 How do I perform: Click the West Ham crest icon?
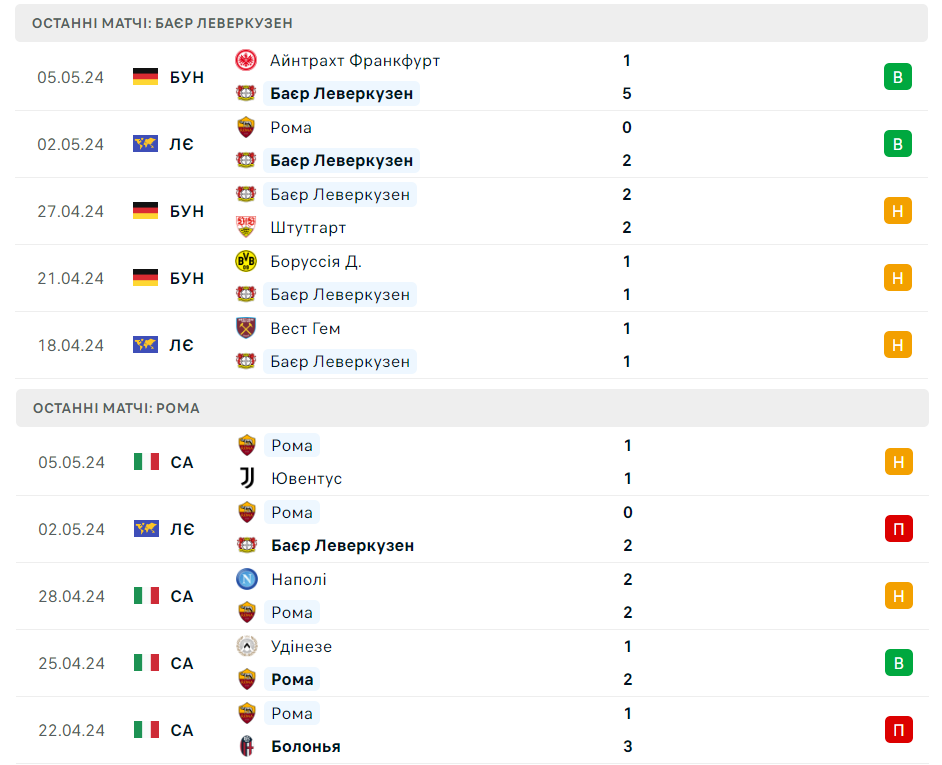pos(246,328)
